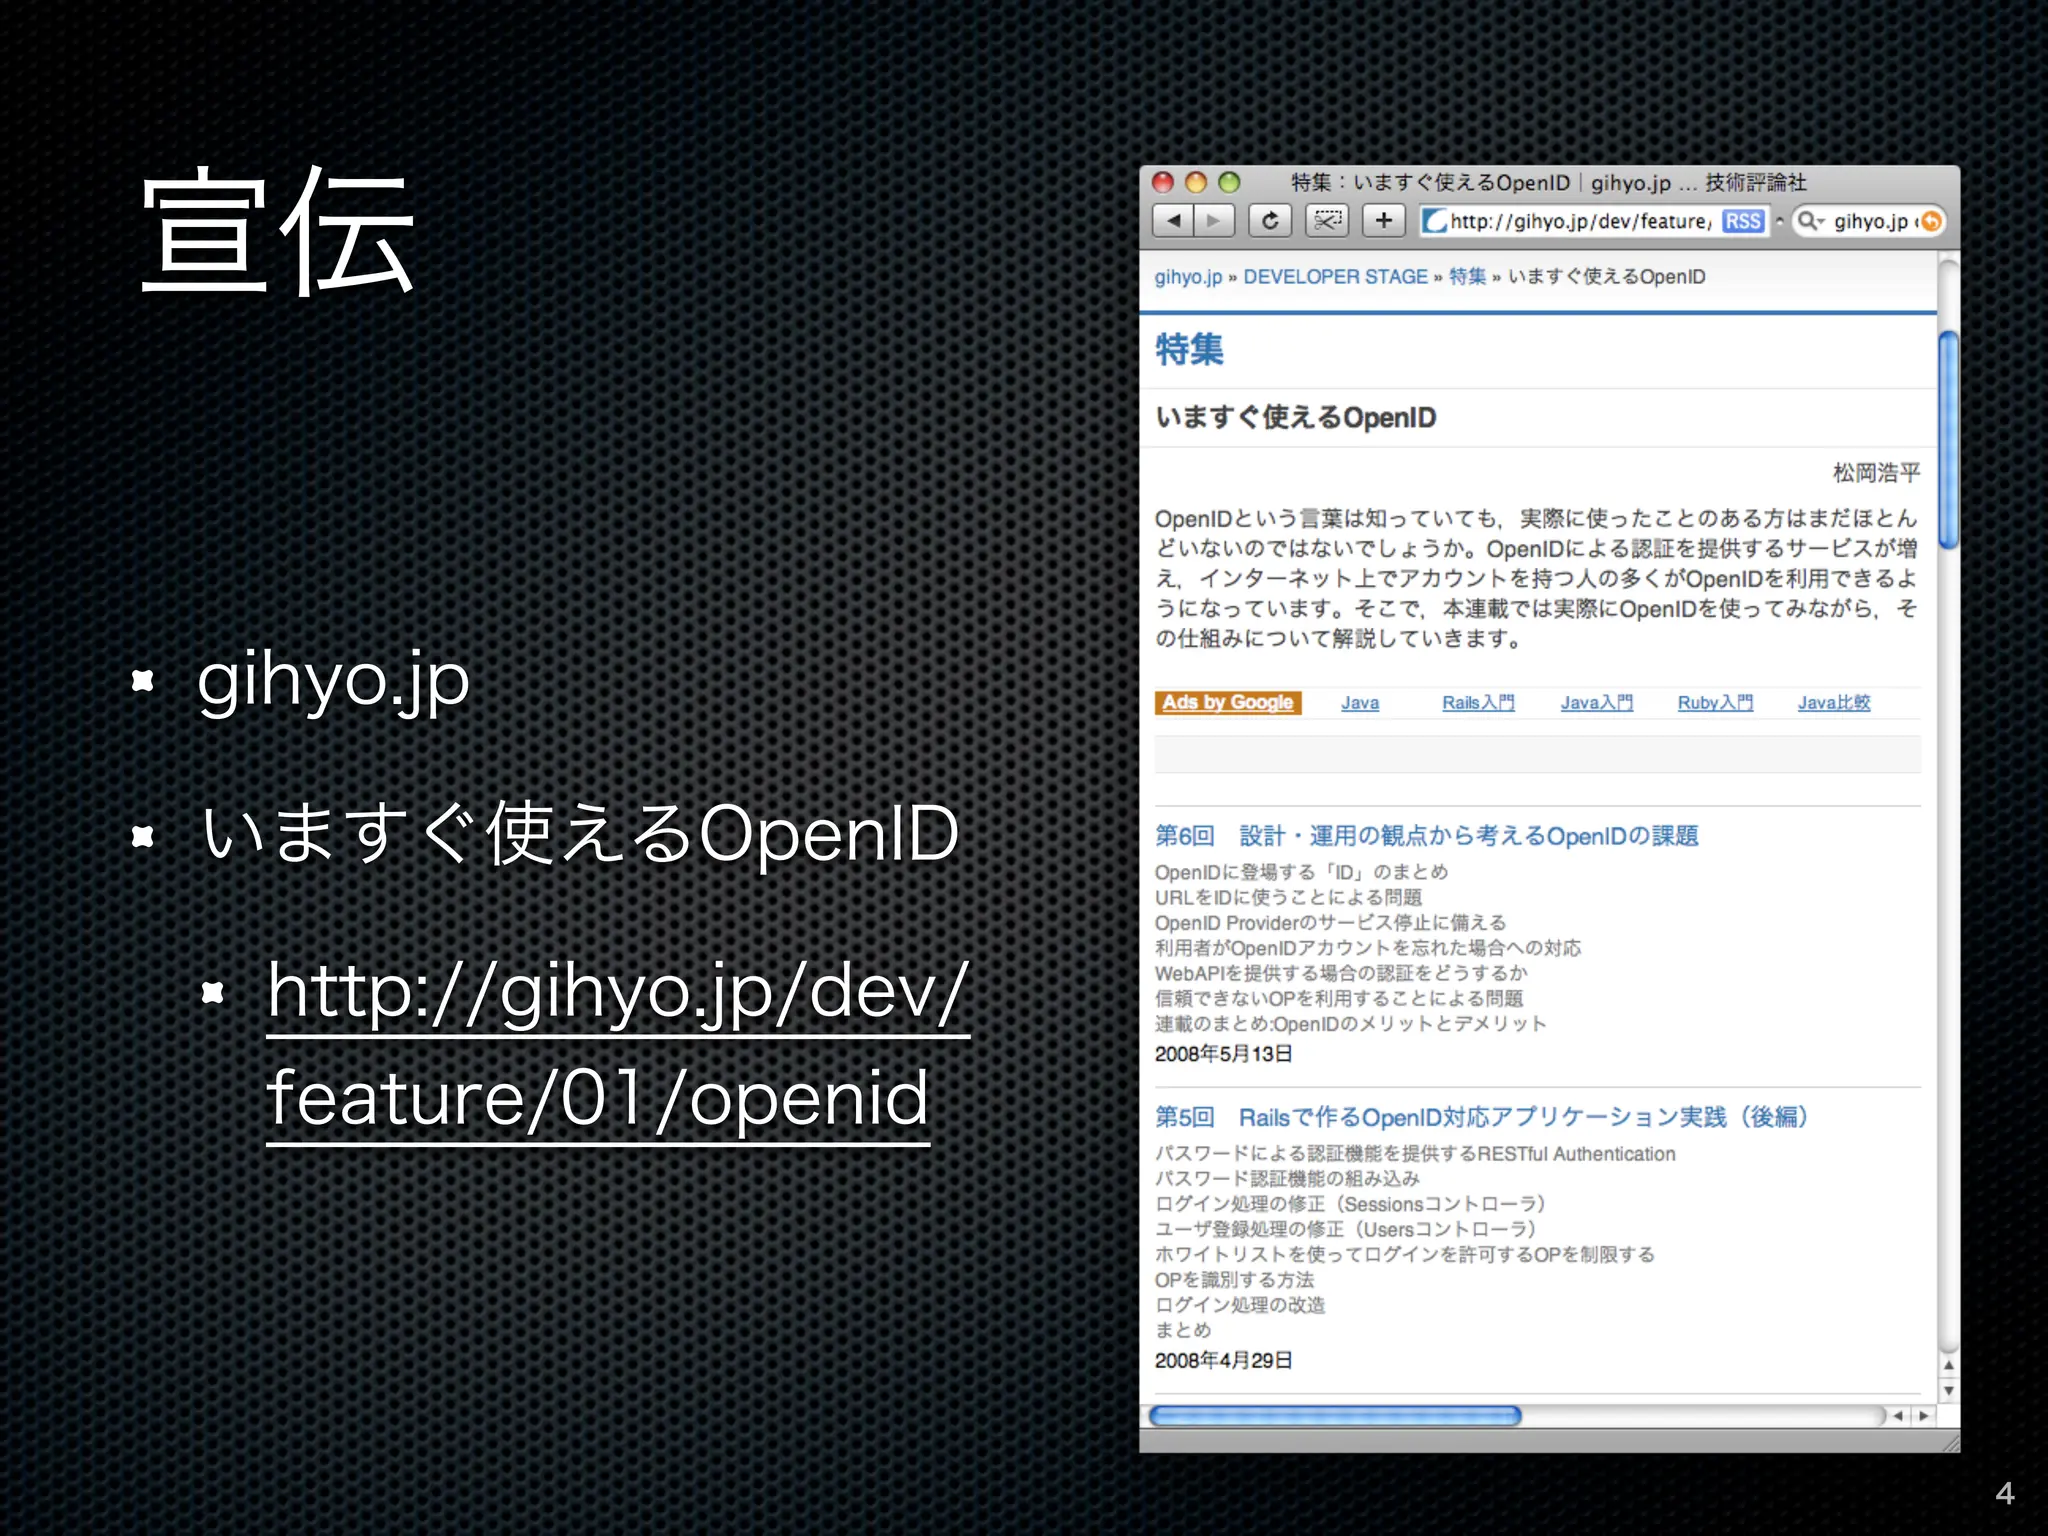The image size is (2048, 1536).
Task: Click the horizontal scroll left arrow
Action: tap(1898, 1416)
